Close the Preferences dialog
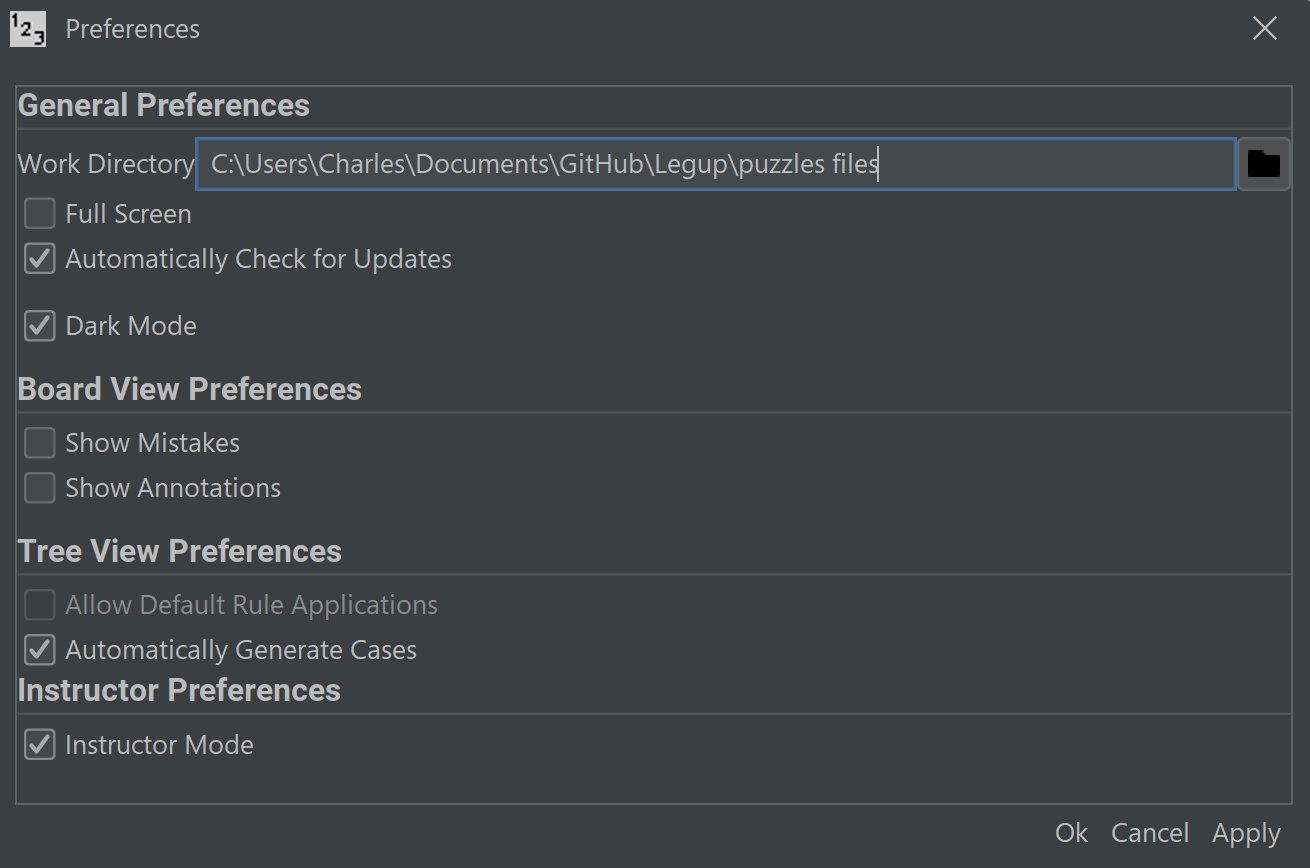Viewport: 1310px width, 868px height. click(1264, 28)
